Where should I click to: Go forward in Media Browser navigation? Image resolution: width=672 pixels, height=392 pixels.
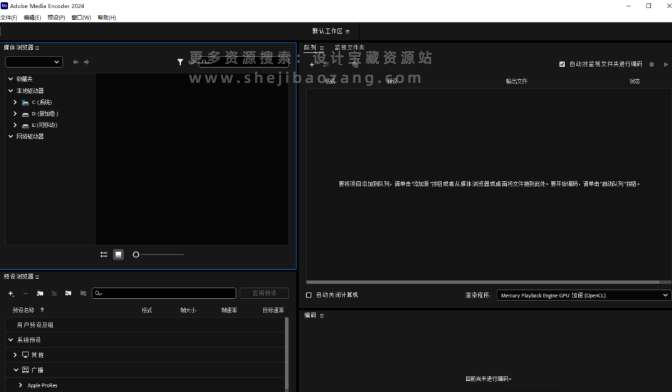coord(86,62)
